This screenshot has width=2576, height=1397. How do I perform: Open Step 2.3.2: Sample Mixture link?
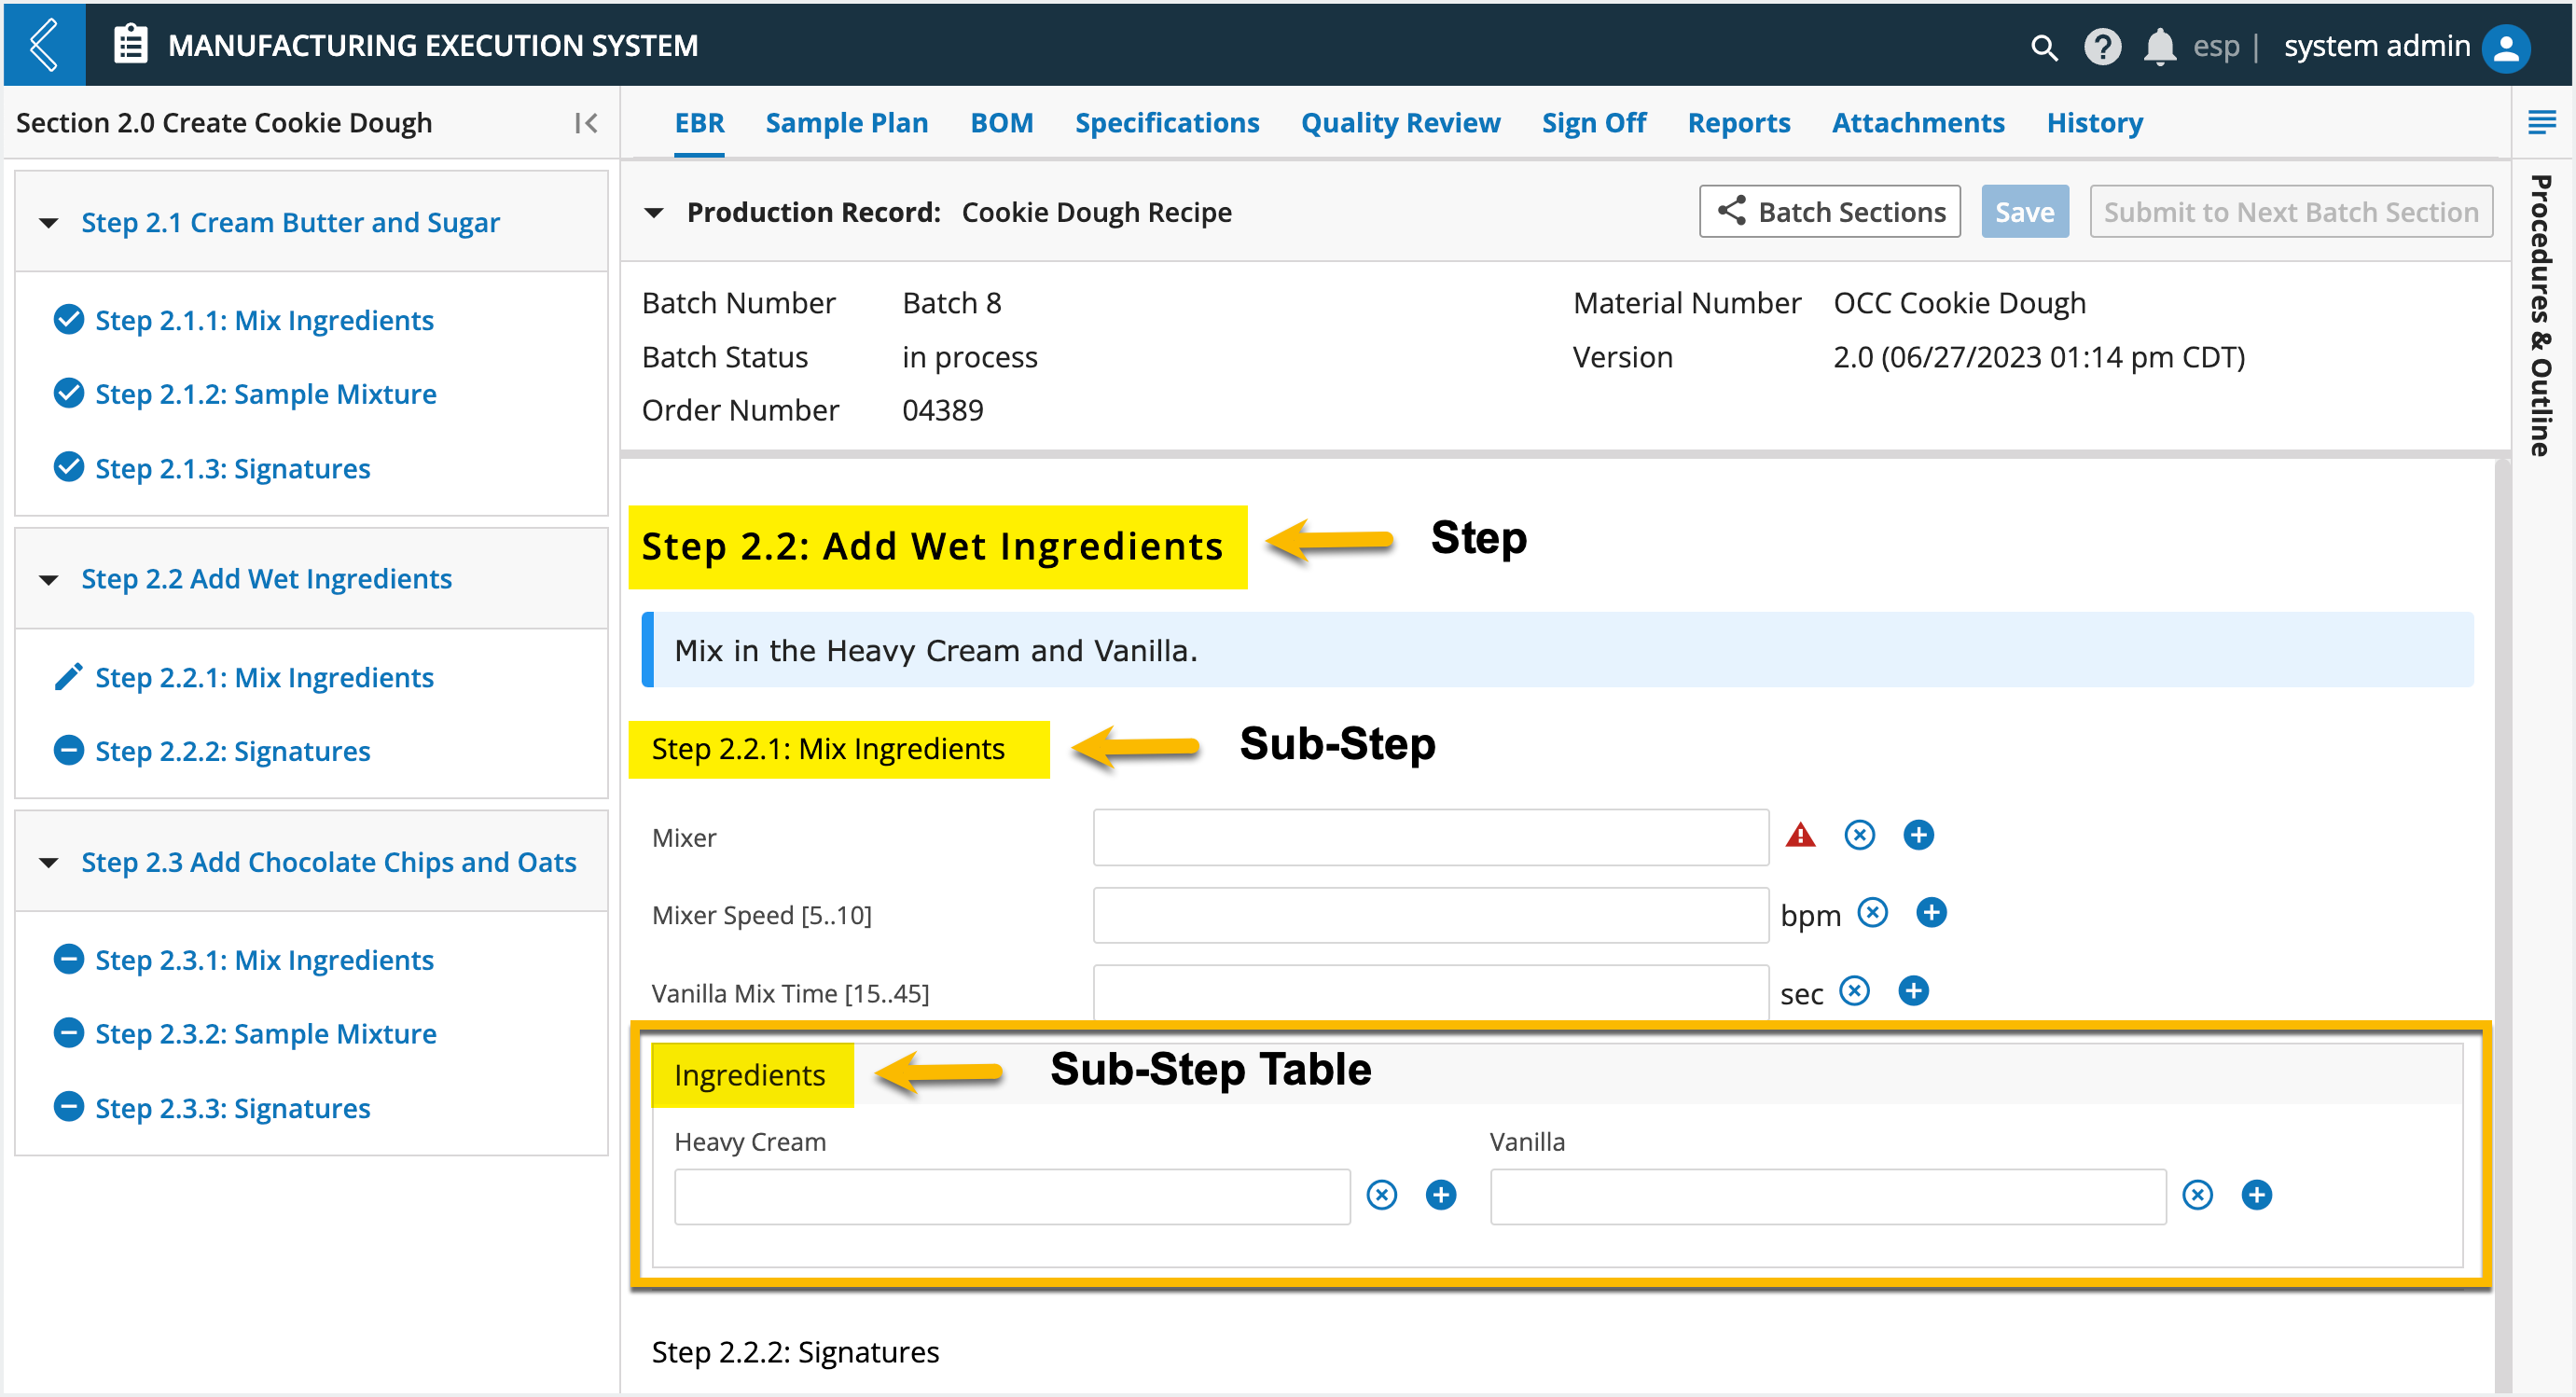pyautogui.click(x=266, y=1033)
